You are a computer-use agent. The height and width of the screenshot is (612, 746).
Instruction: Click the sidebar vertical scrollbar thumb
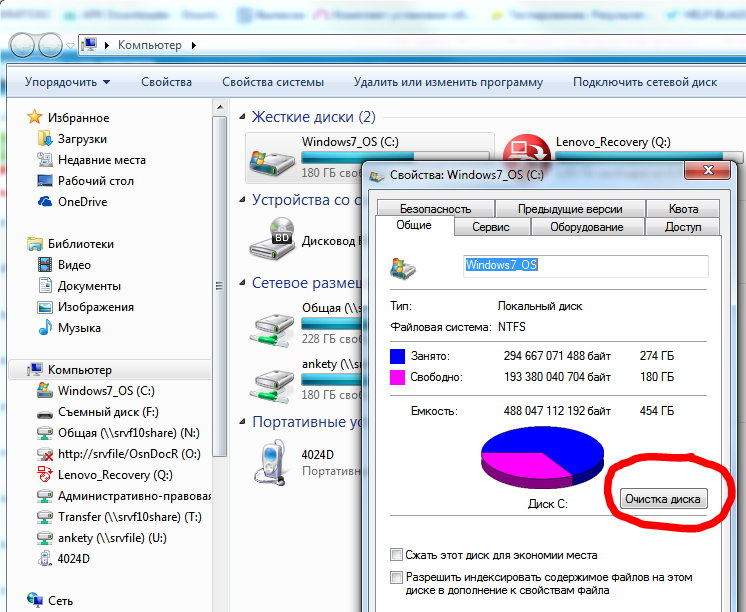(219, 286)
